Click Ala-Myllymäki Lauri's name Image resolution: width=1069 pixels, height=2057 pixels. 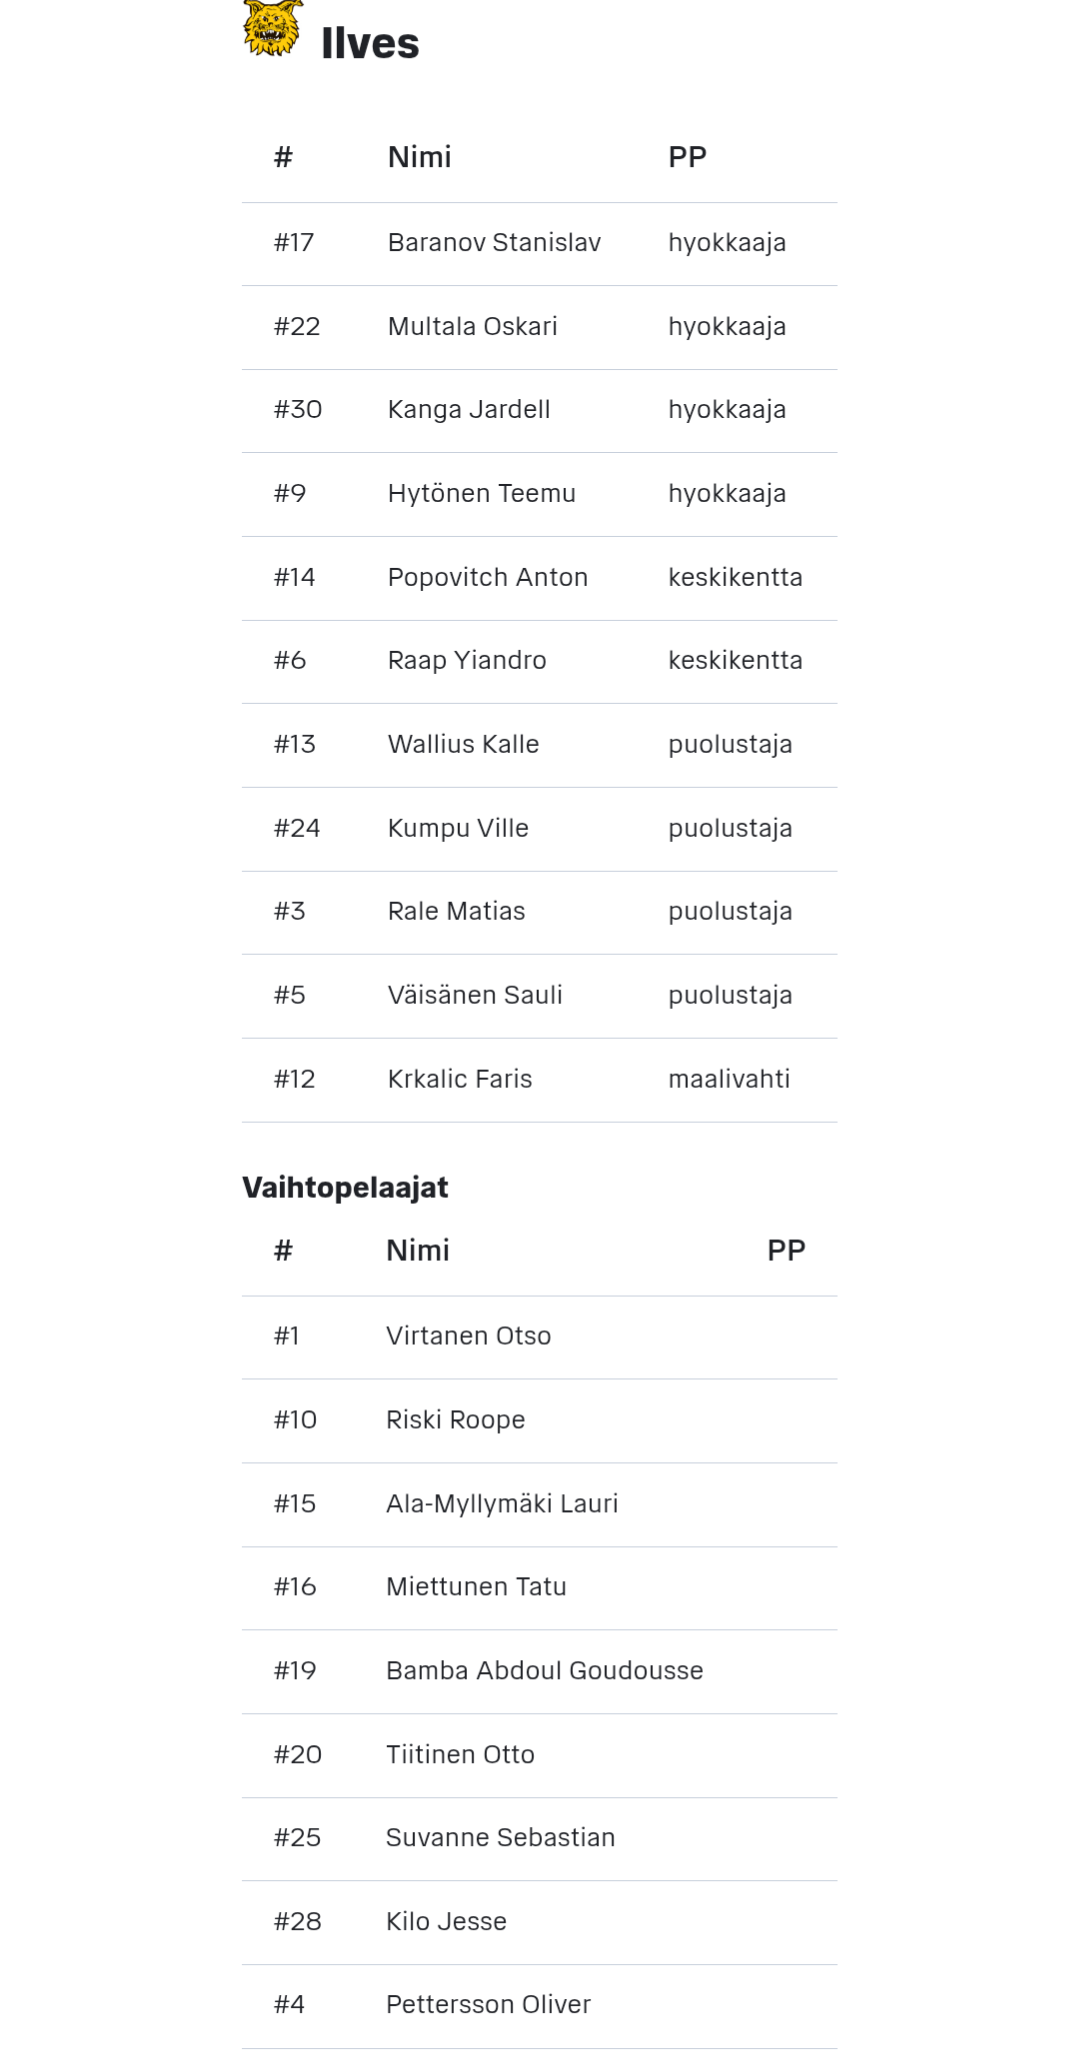tap(502, 1504)
